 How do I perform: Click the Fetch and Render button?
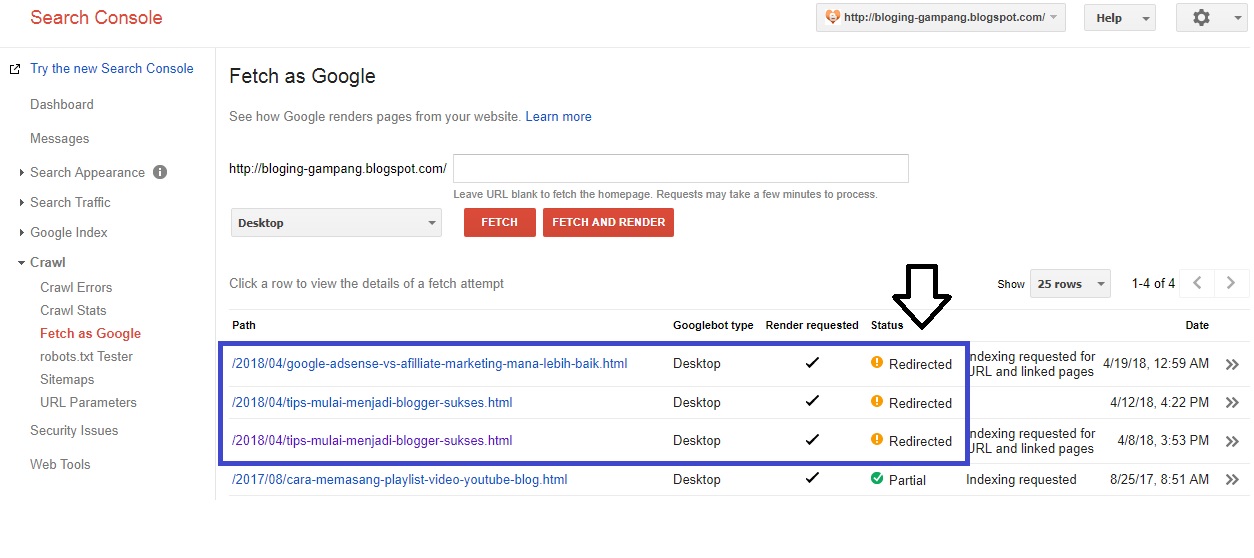pyautogui.click(x=608, y=222)
